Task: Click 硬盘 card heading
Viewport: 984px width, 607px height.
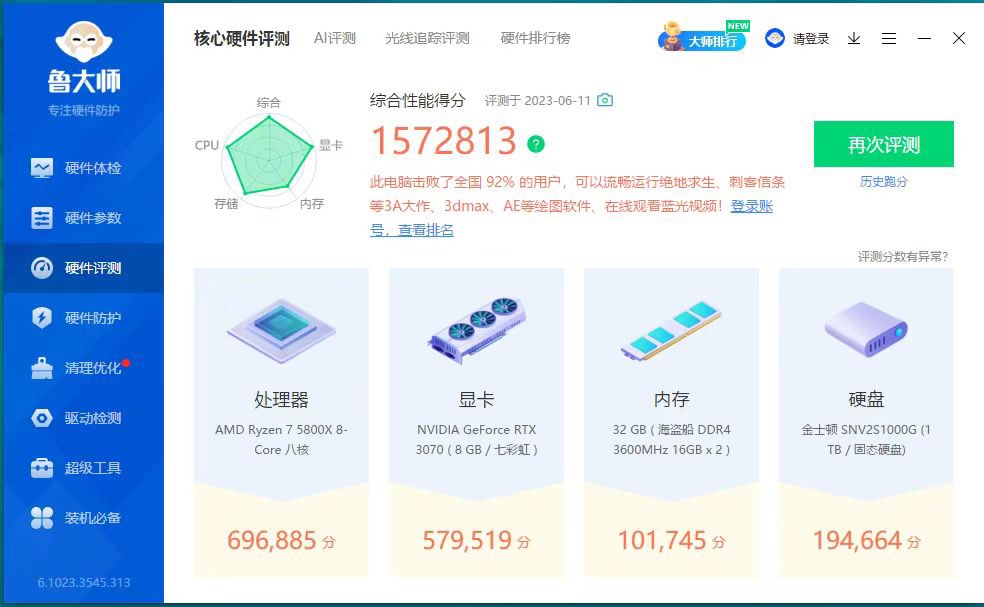Action: [x=867, y=400]
